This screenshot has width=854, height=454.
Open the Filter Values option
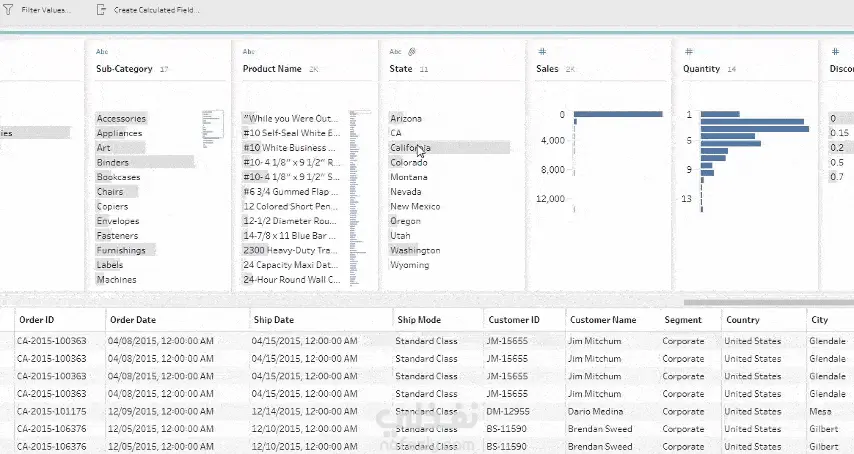(x=46, y=10)
